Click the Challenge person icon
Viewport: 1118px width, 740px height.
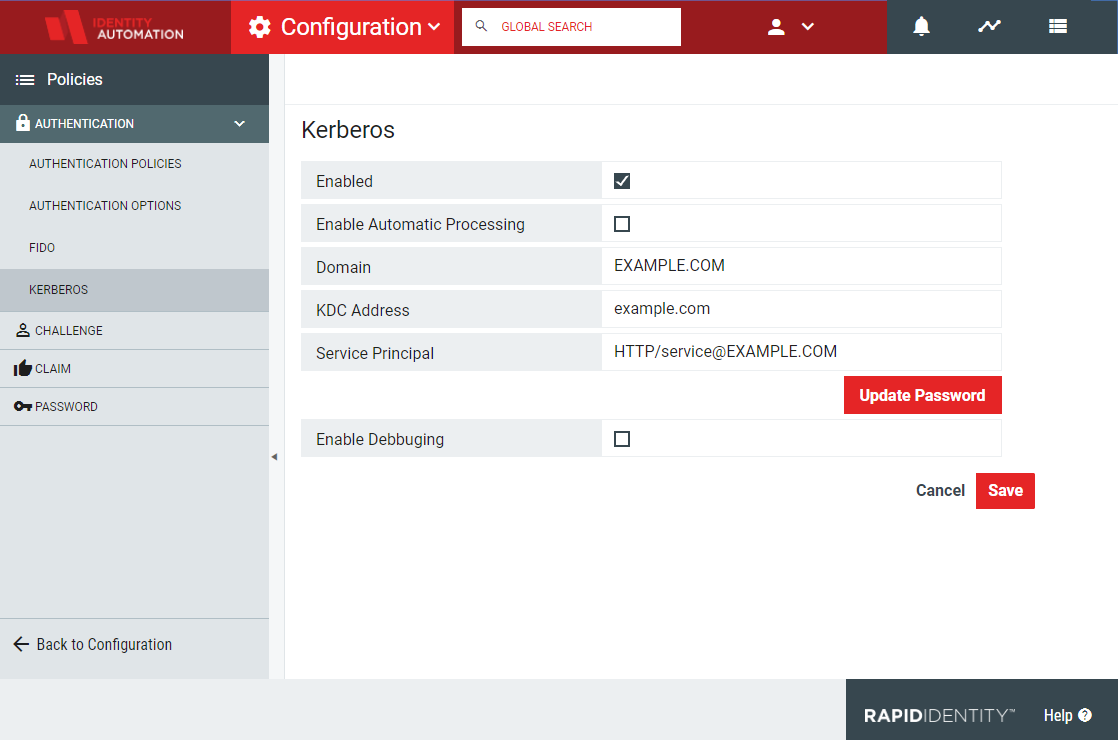tap(23, 330)
